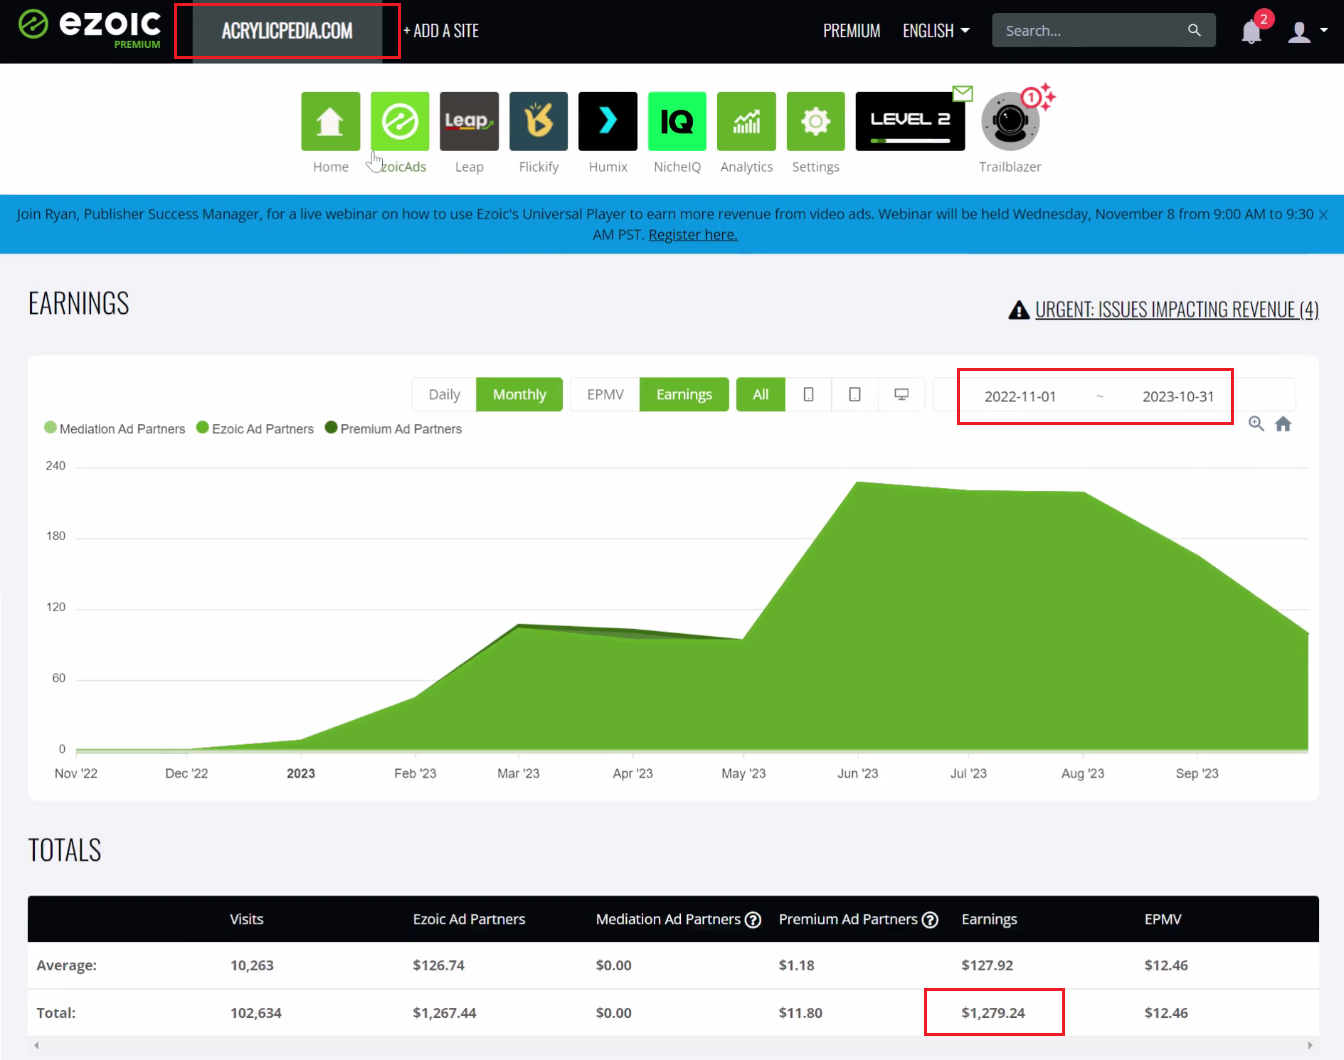Click the + ADD A SITE link

pos(441,31)
